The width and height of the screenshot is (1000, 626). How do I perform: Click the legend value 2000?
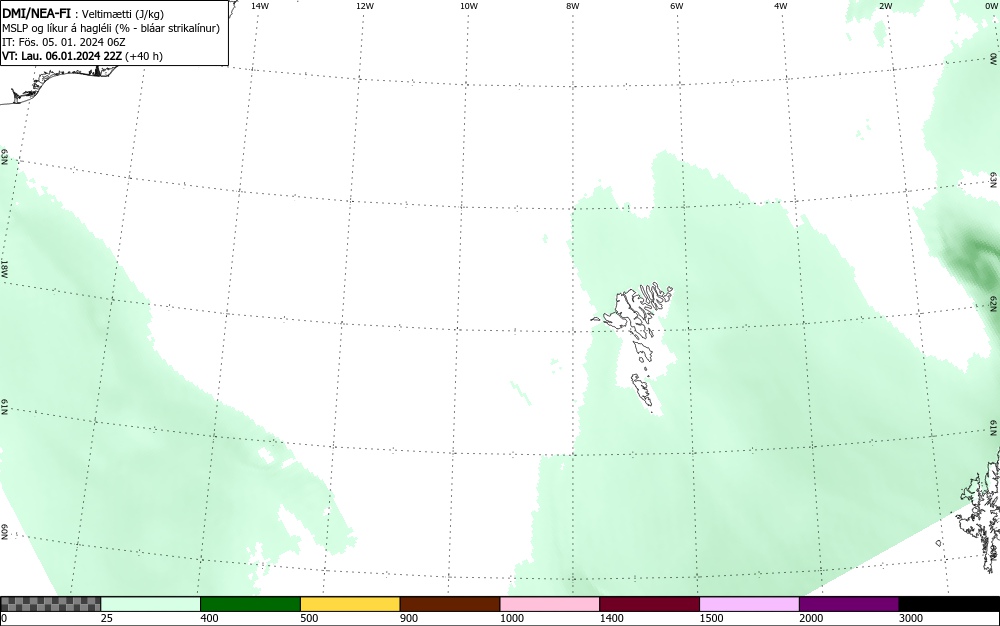[811, 618]
